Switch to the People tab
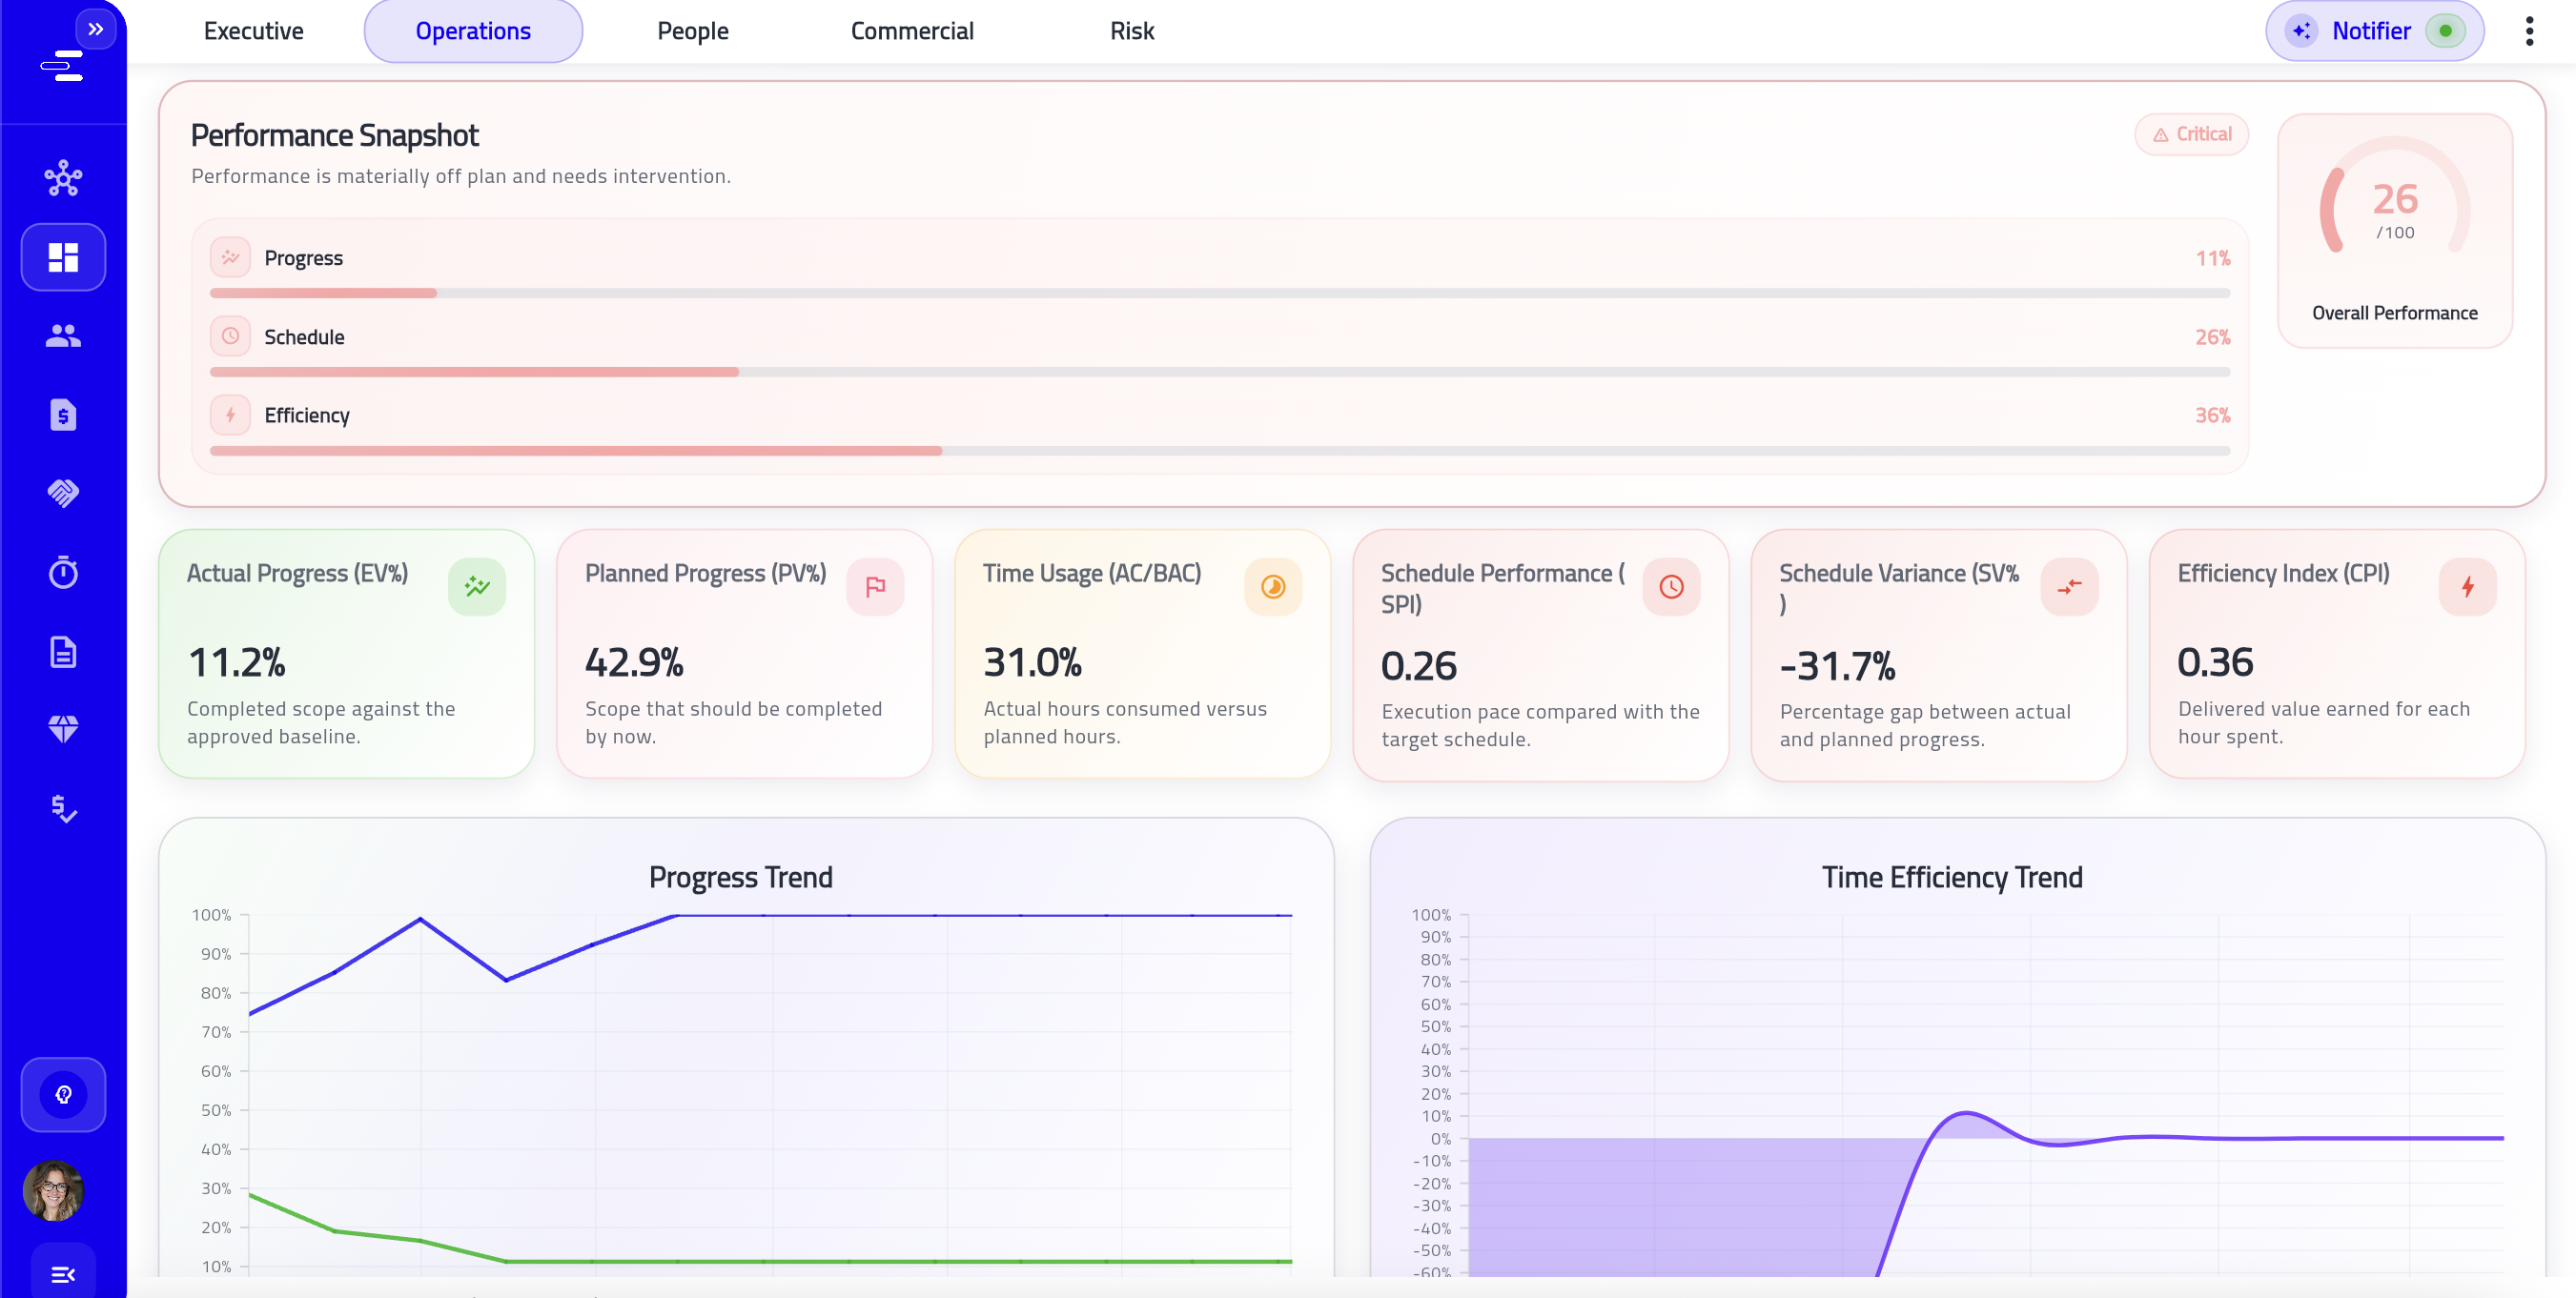 click(692, 31)
